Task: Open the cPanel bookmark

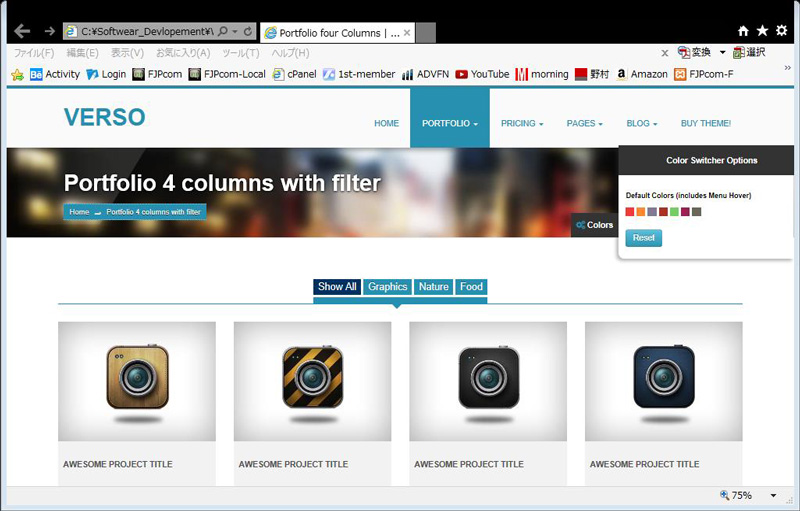Action: [x=294, y=74]
